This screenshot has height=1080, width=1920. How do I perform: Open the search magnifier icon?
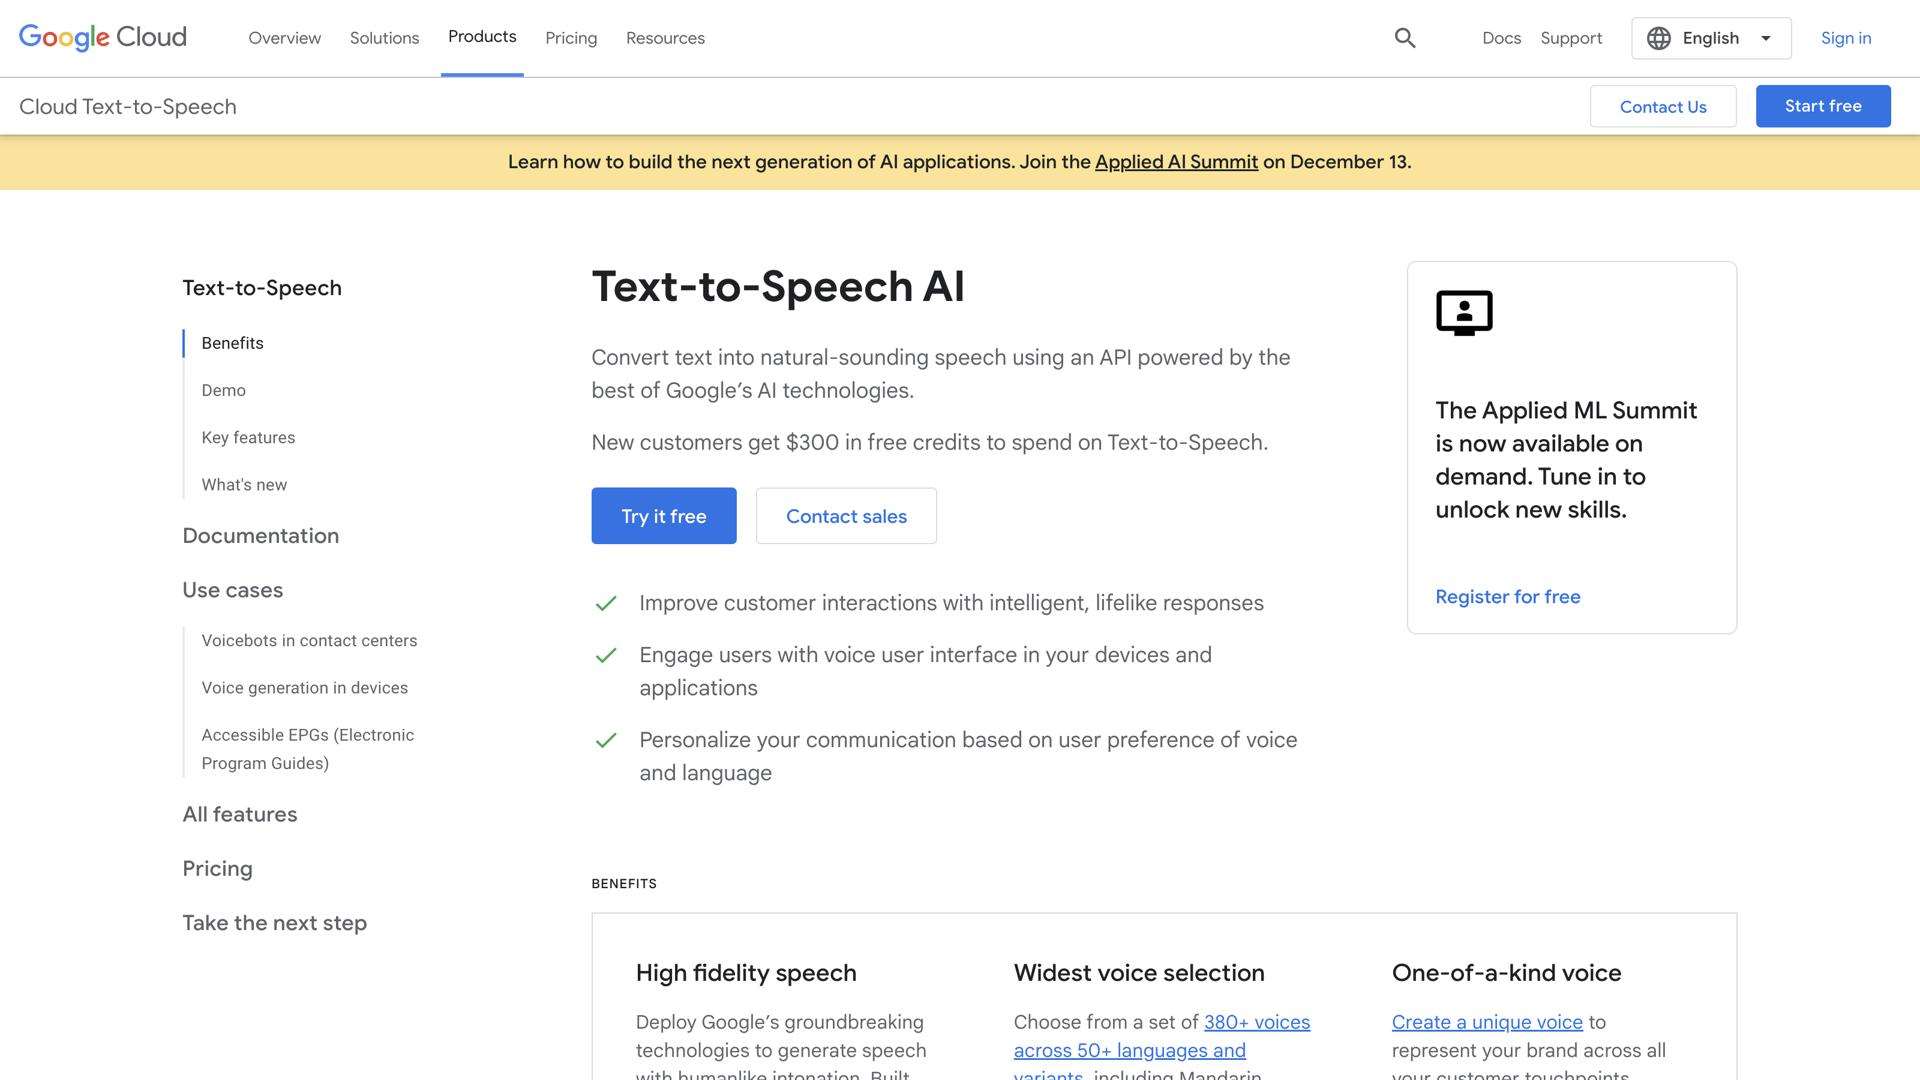click(x=1404, y=37)
